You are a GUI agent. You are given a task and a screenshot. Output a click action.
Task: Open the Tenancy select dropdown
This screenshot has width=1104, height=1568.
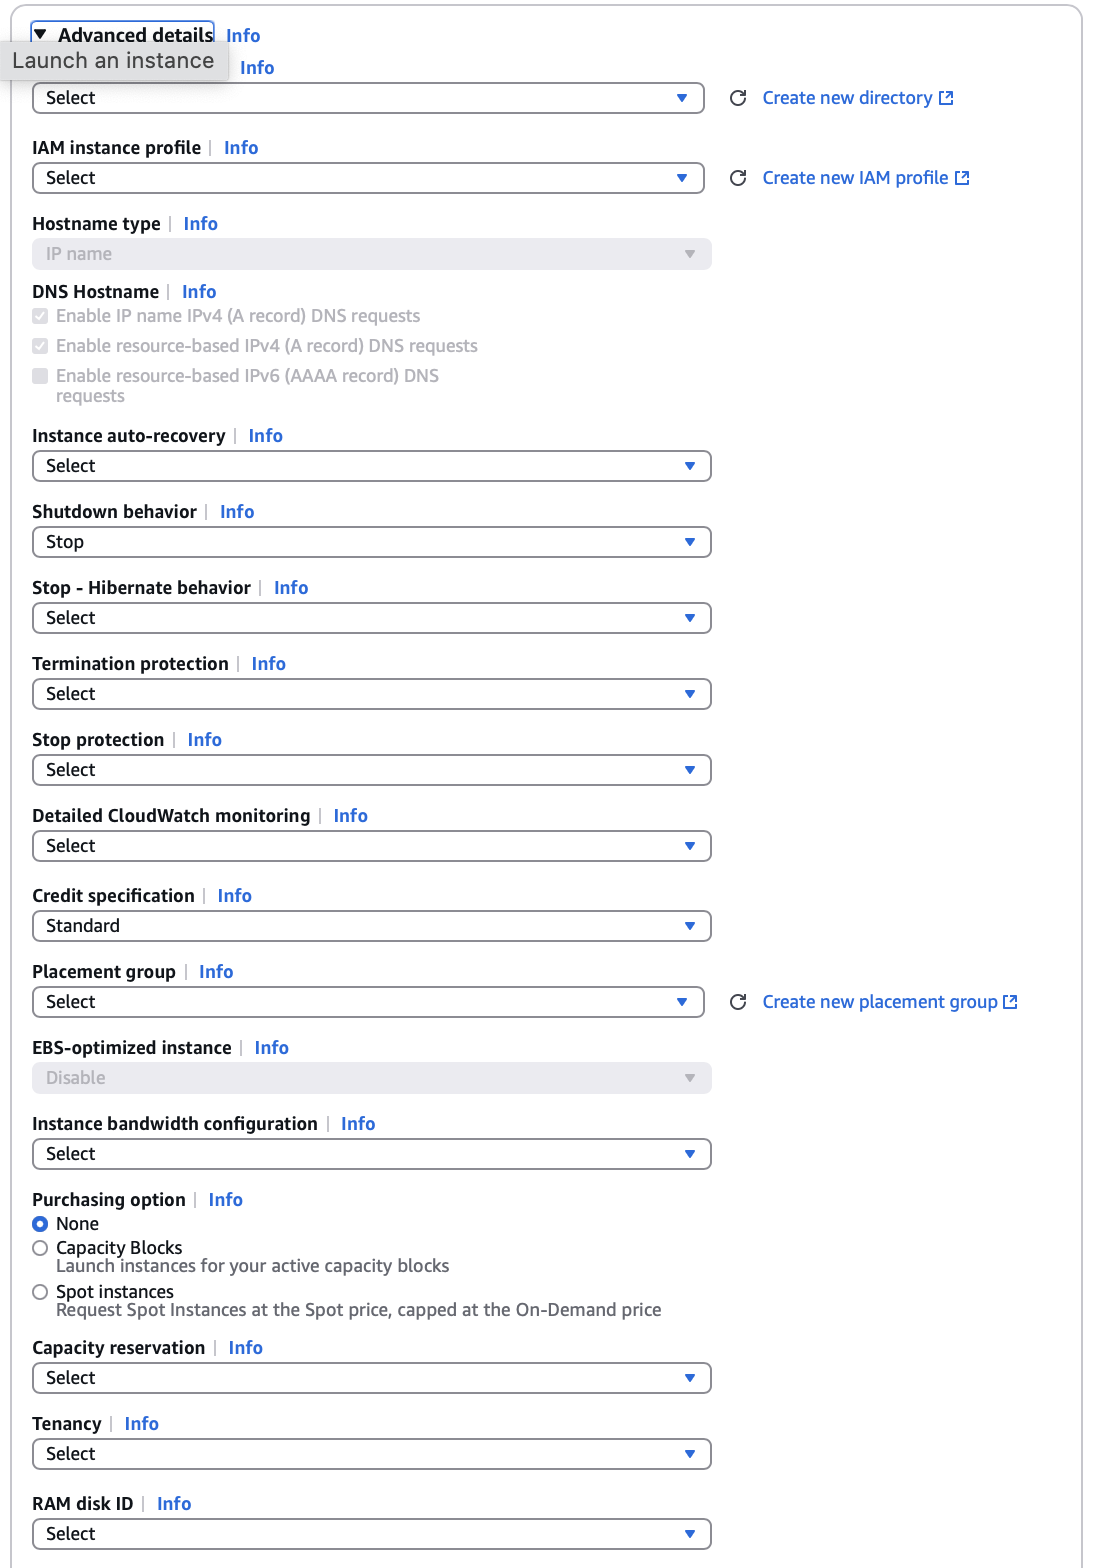point(371,1454)
